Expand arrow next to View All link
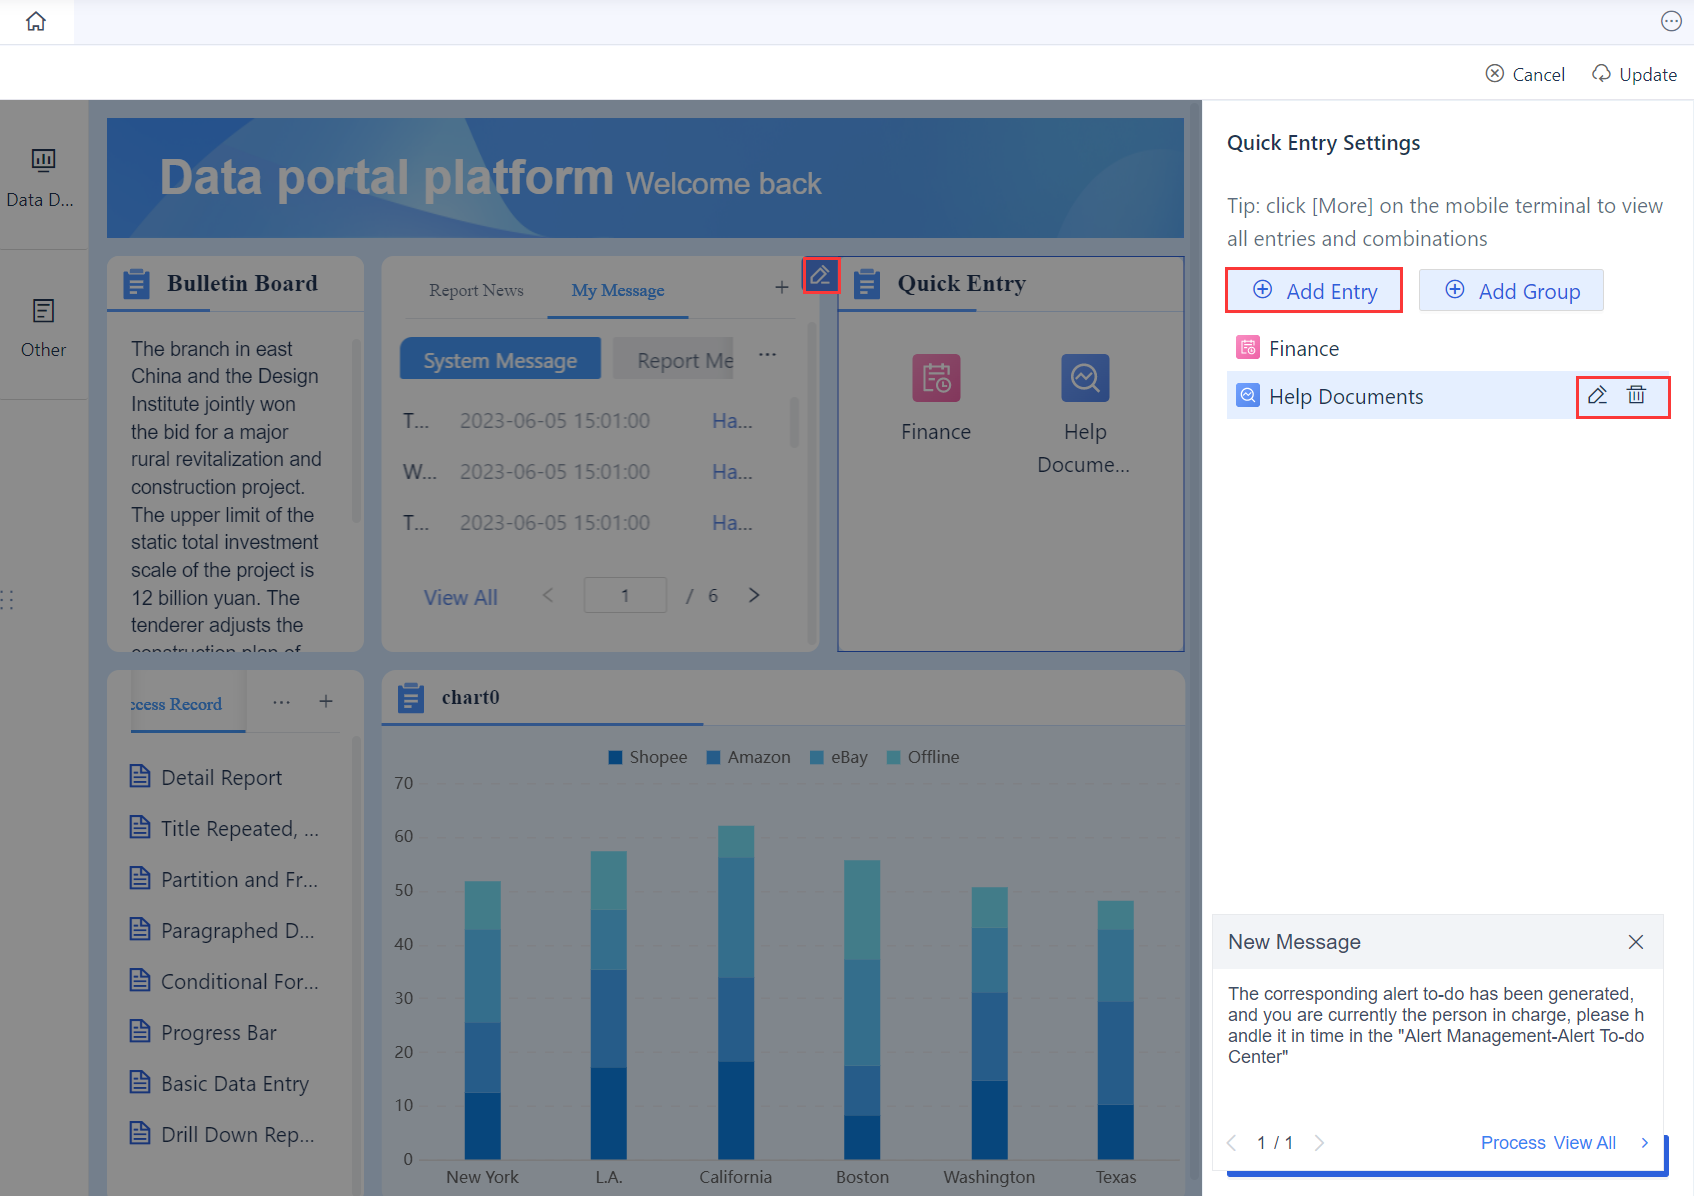This screenshot has width=1694, height=1196. pos(1644,1142)
